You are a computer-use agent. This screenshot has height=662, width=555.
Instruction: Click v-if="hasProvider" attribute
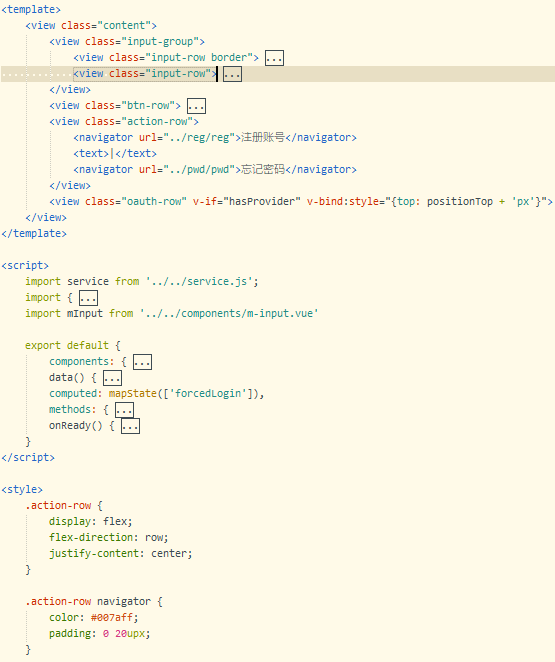click(247, 202)
